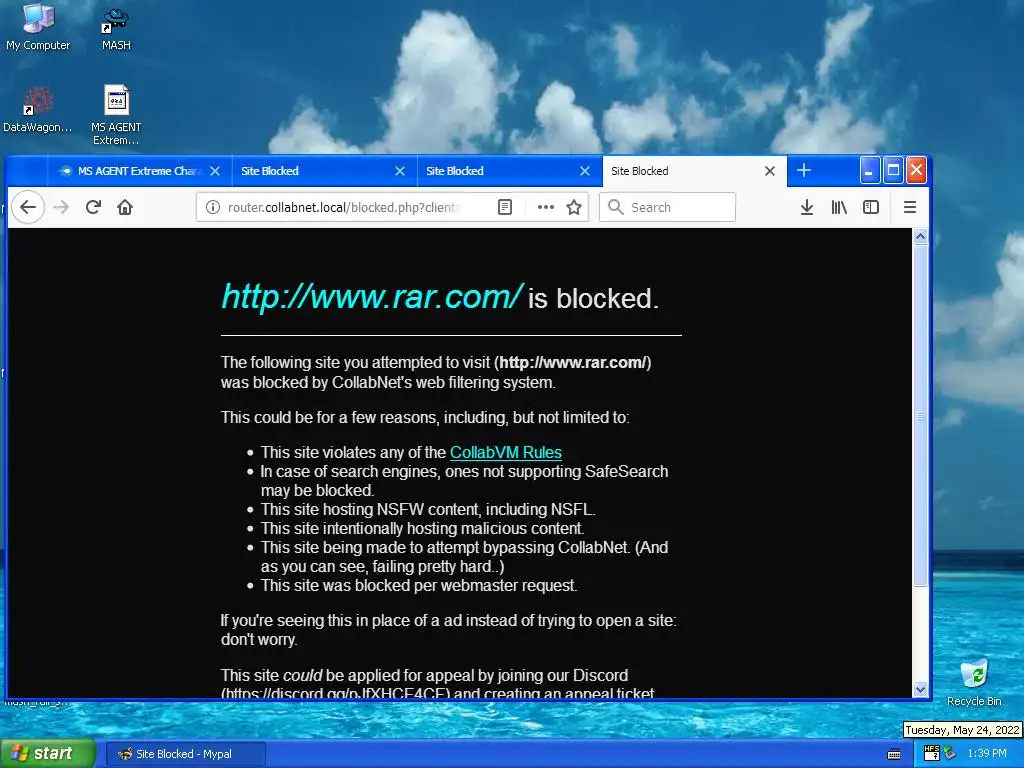This screenshot has width=1024, height=768.
Task: Click the system clock 1:39 PM
Action: (987, 754)
